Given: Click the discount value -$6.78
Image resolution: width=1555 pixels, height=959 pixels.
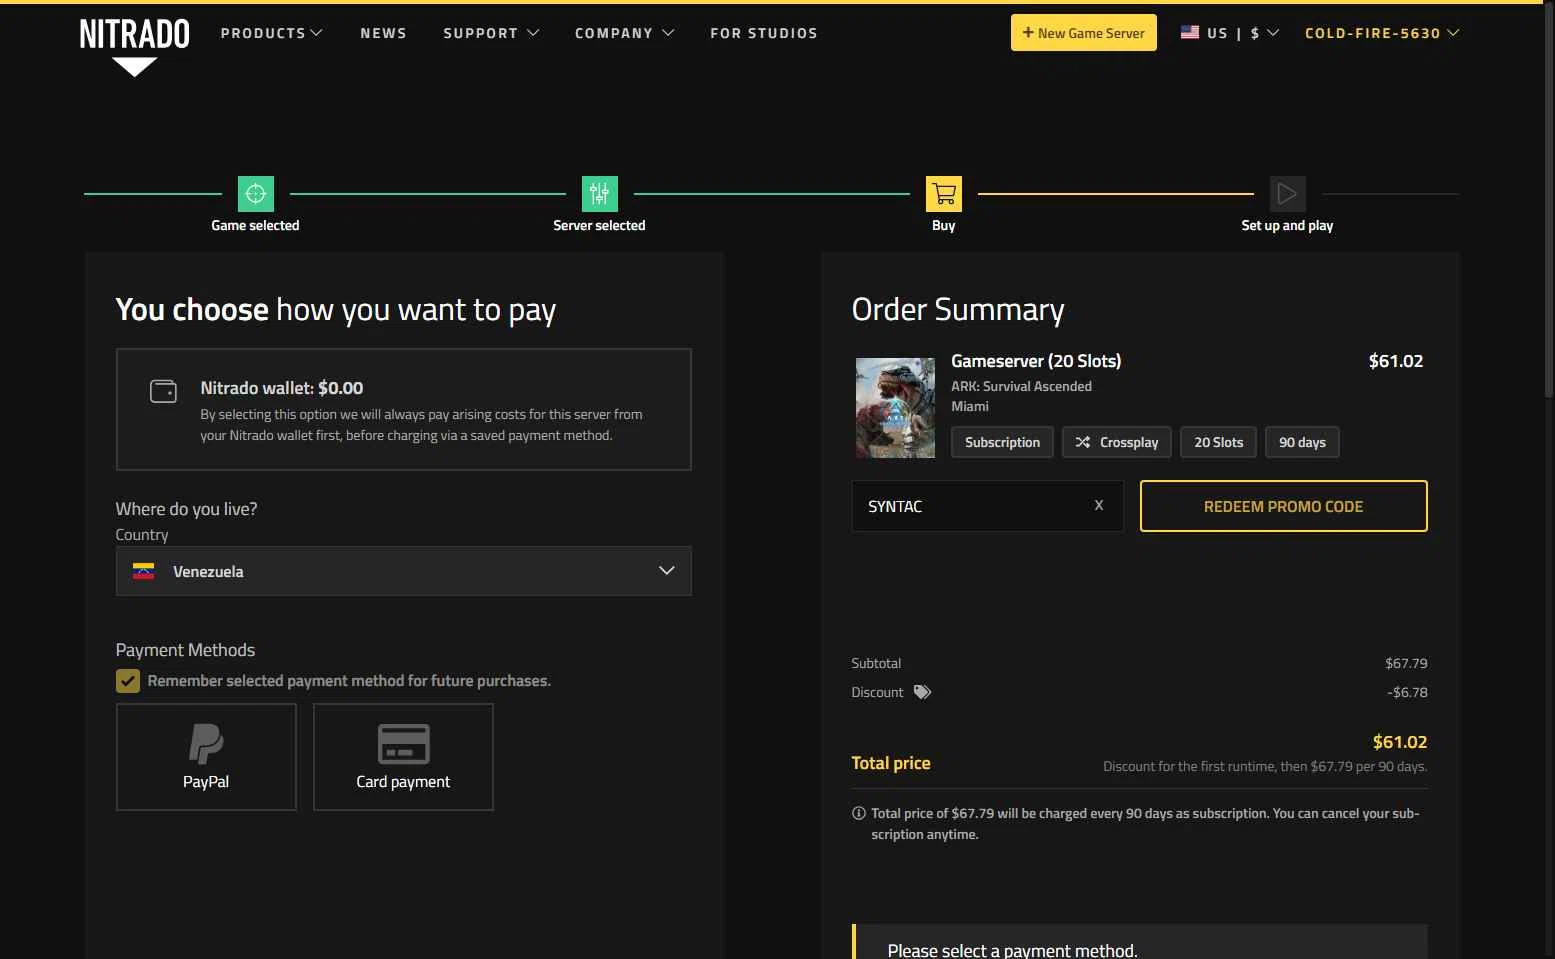Looking at the screenshot, I should coord(1407,692).
